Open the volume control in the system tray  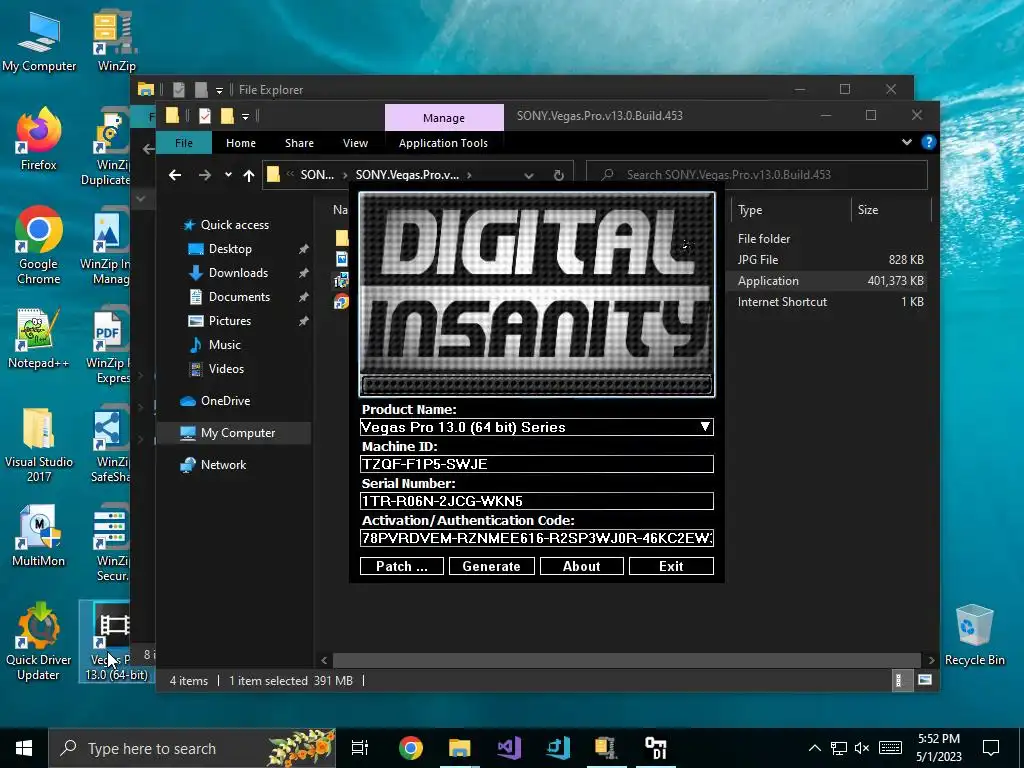(x=861, y=748)
